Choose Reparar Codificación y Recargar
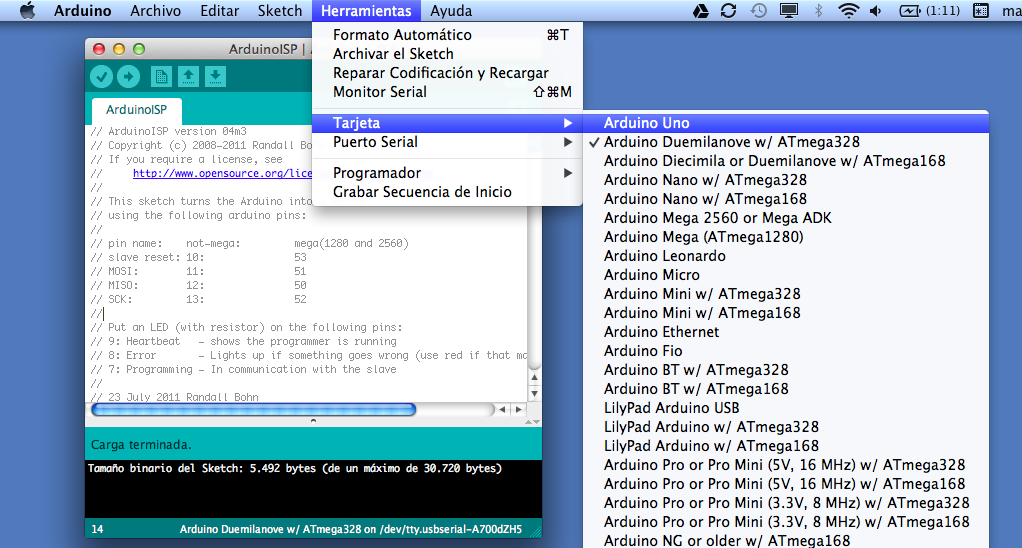 [447, 73]
